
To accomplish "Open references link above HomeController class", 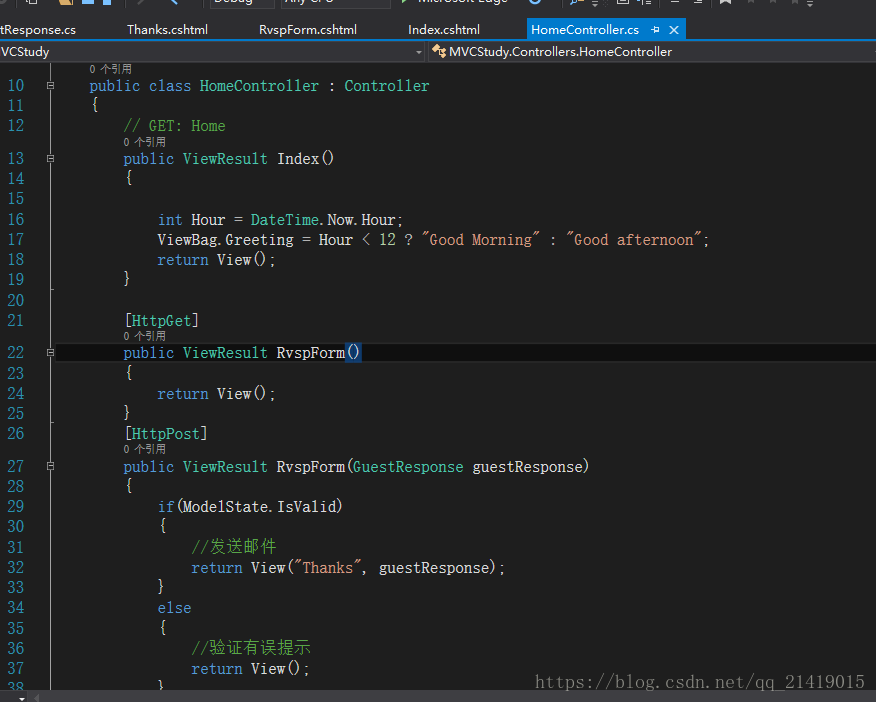I will point(110,69).
